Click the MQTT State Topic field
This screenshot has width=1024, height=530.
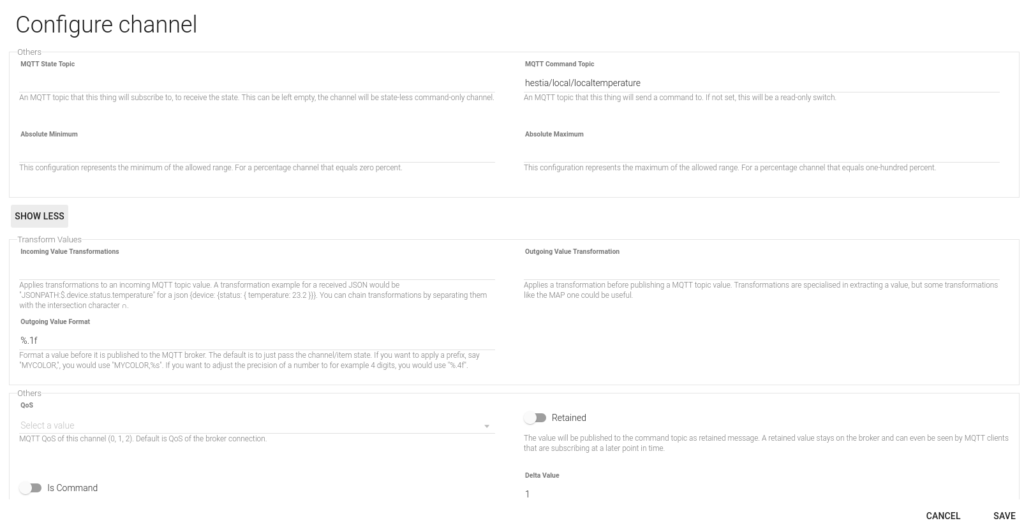coord(257,83)
